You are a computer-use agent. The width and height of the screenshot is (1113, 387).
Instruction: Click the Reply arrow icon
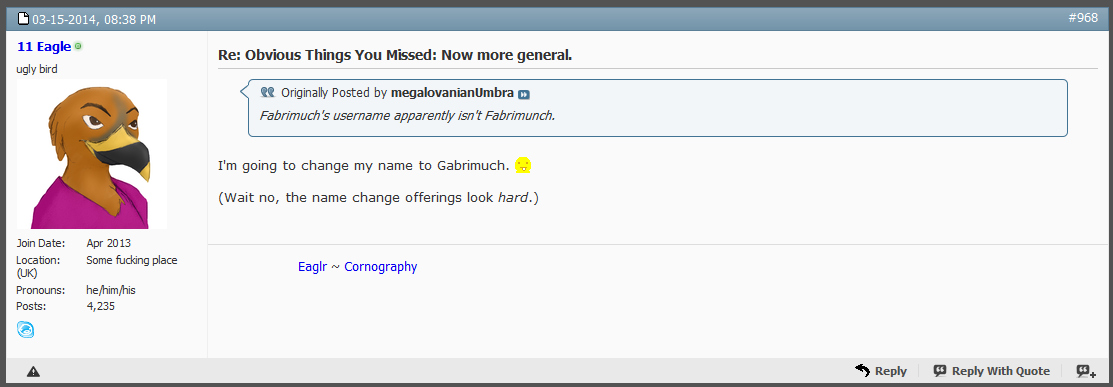point(862,371)
